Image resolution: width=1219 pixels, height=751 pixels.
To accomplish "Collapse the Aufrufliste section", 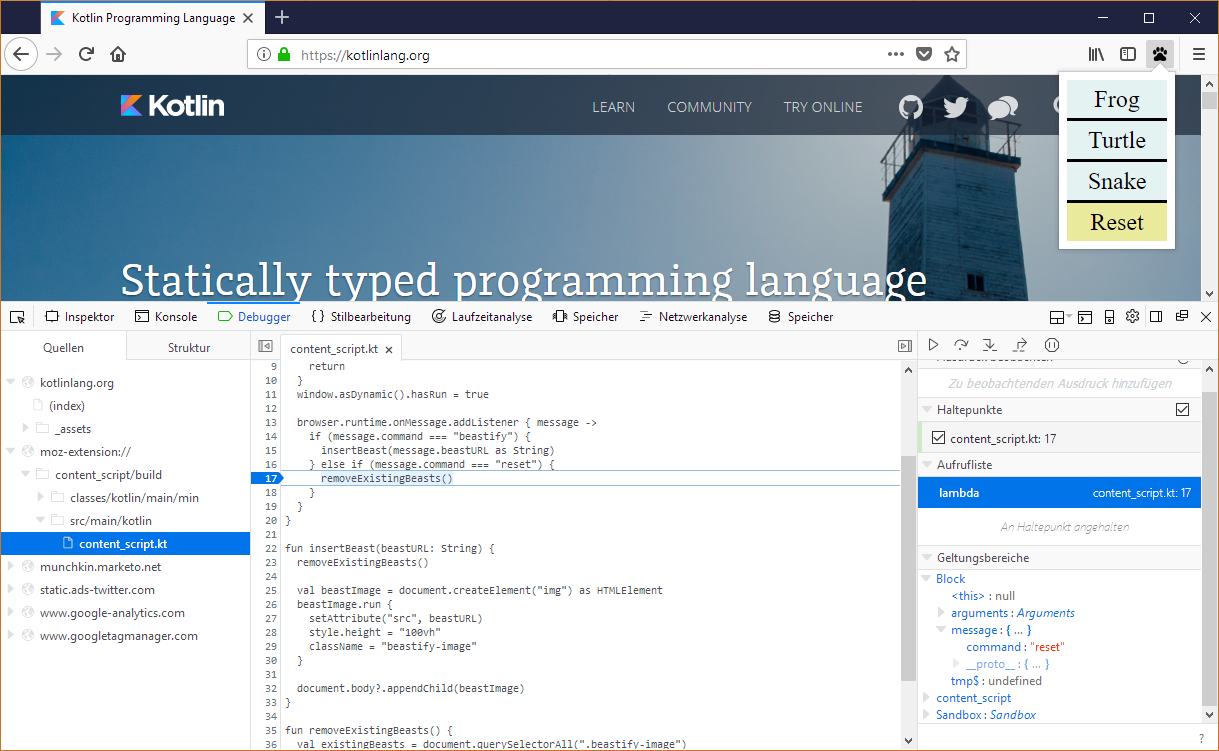I will [926, 465].
